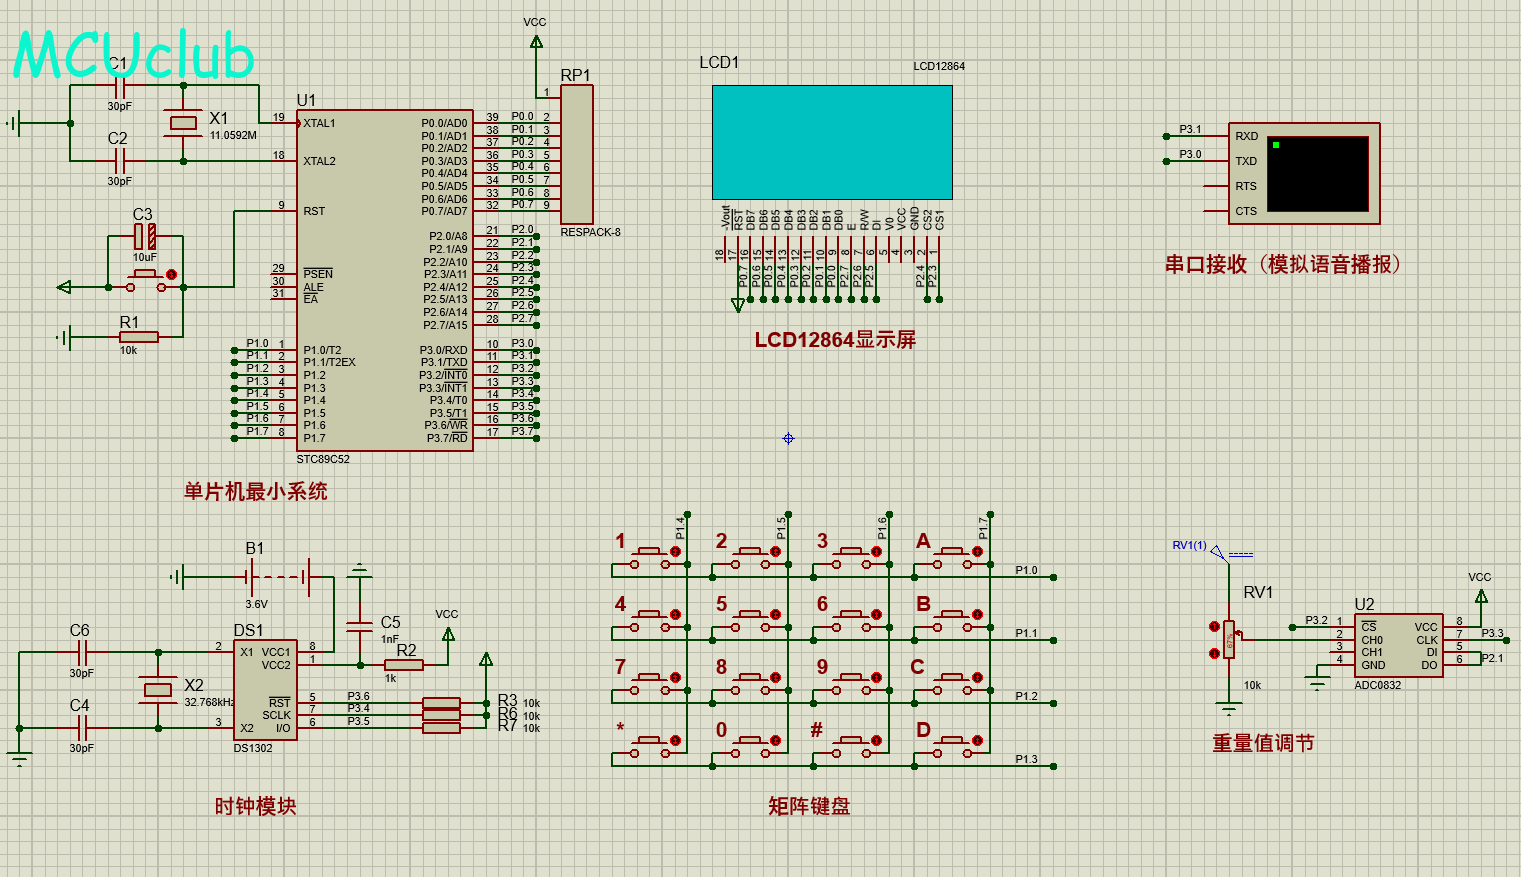
Task: Select the RV1 potentiometer body
Action: click(1230, 640)
